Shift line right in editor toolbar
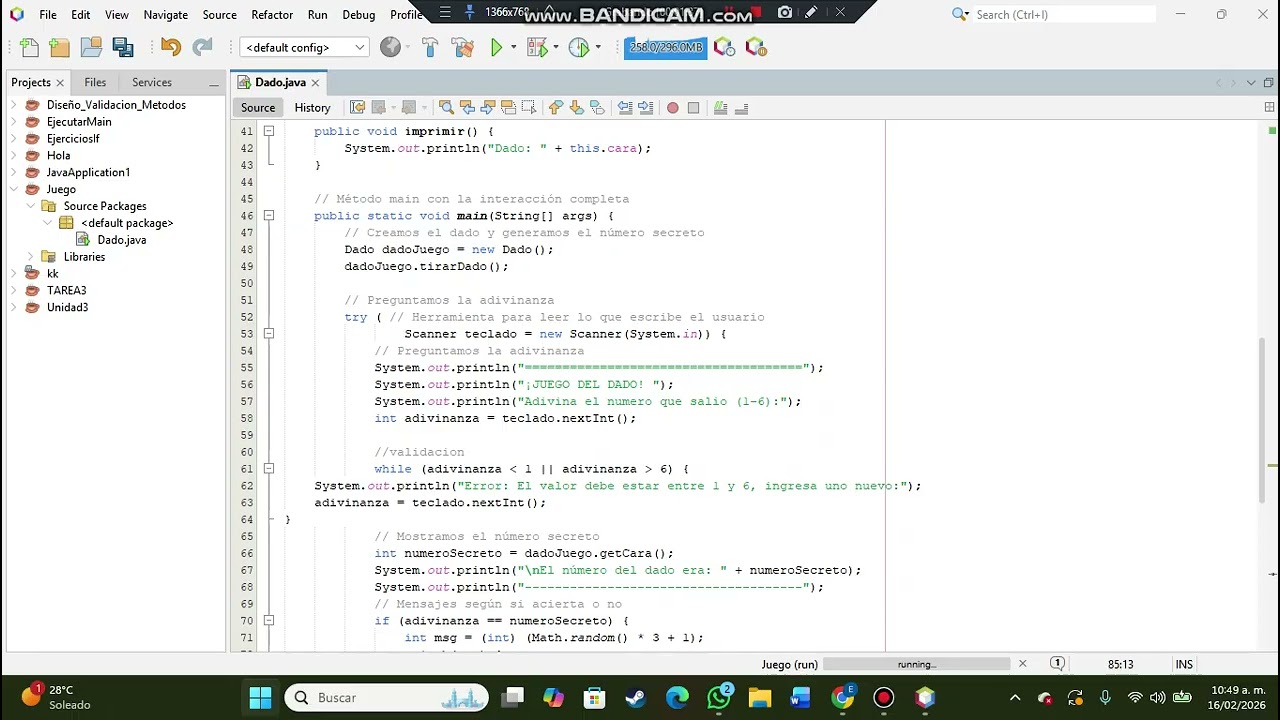The image size is (1280, 720). pyautogui.click(x=645, y=107)
